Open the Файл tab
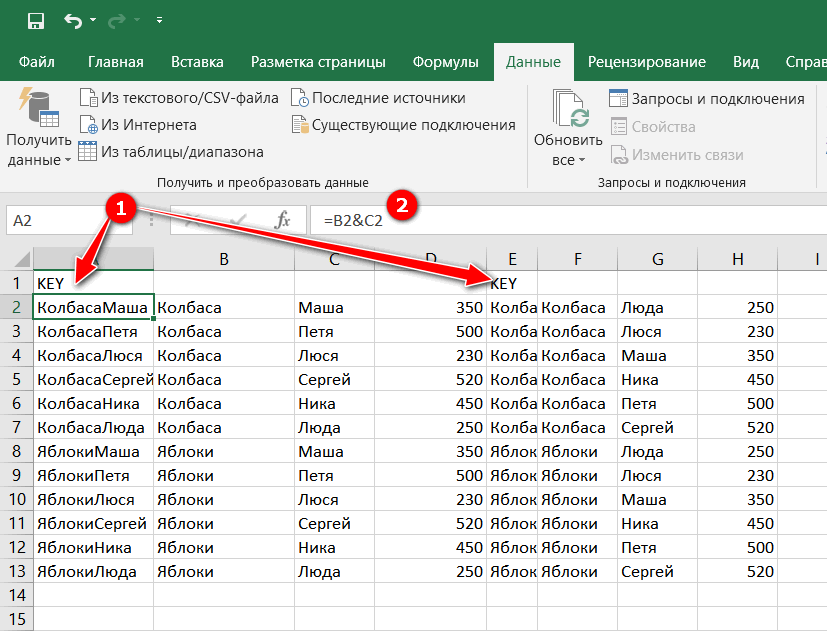This screenshot has width=827, height=631. (x=36, y=62)
